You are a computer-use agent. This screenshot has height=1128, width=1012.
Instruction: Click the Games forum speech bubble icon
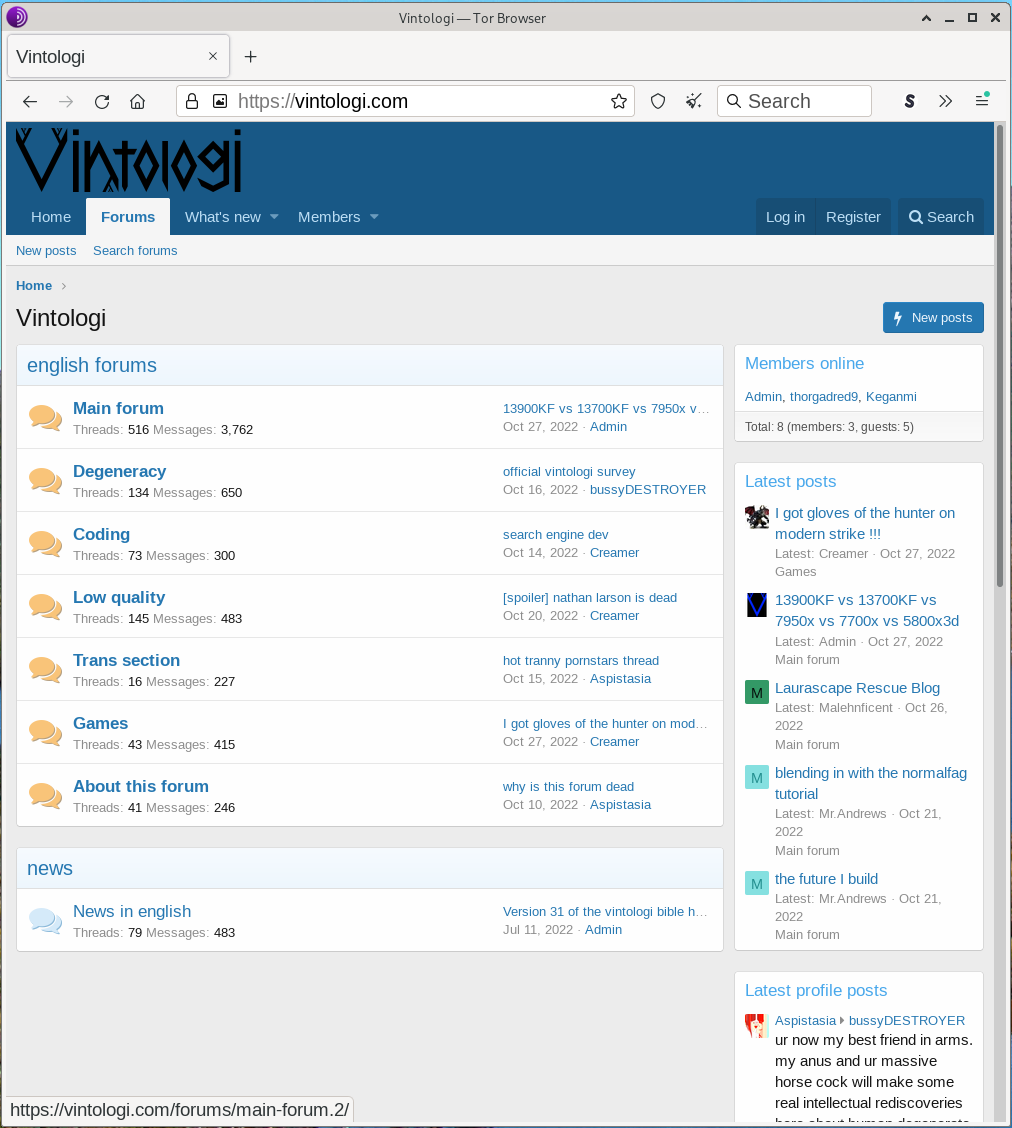pos(45,732)
